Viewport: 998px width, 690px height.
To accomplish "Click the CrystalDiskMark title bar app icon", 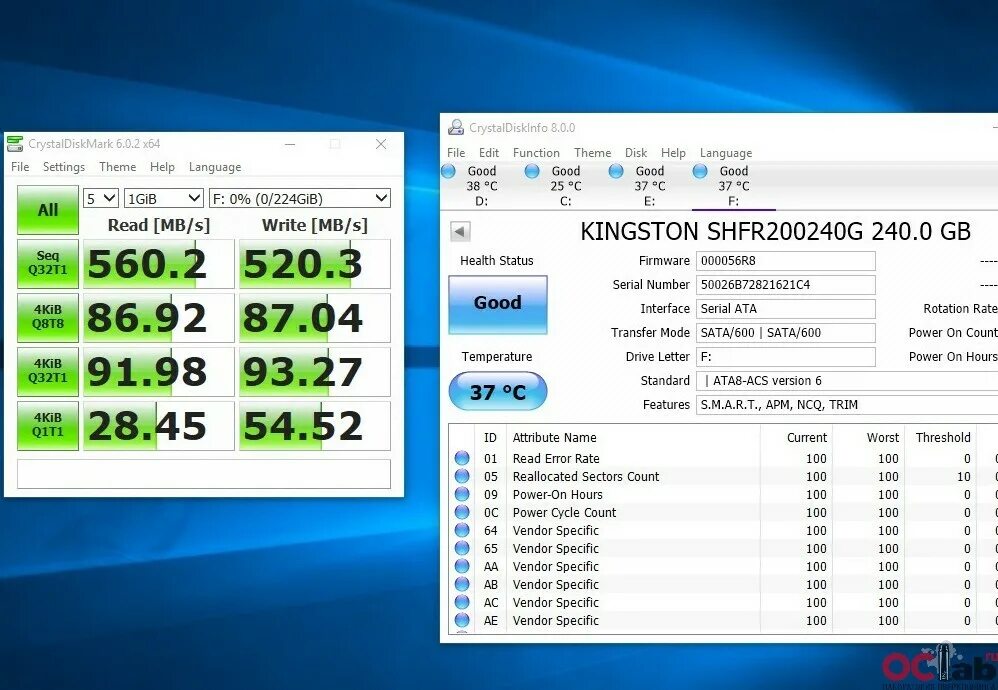I will pyautogui.click(x=15, y=144).
